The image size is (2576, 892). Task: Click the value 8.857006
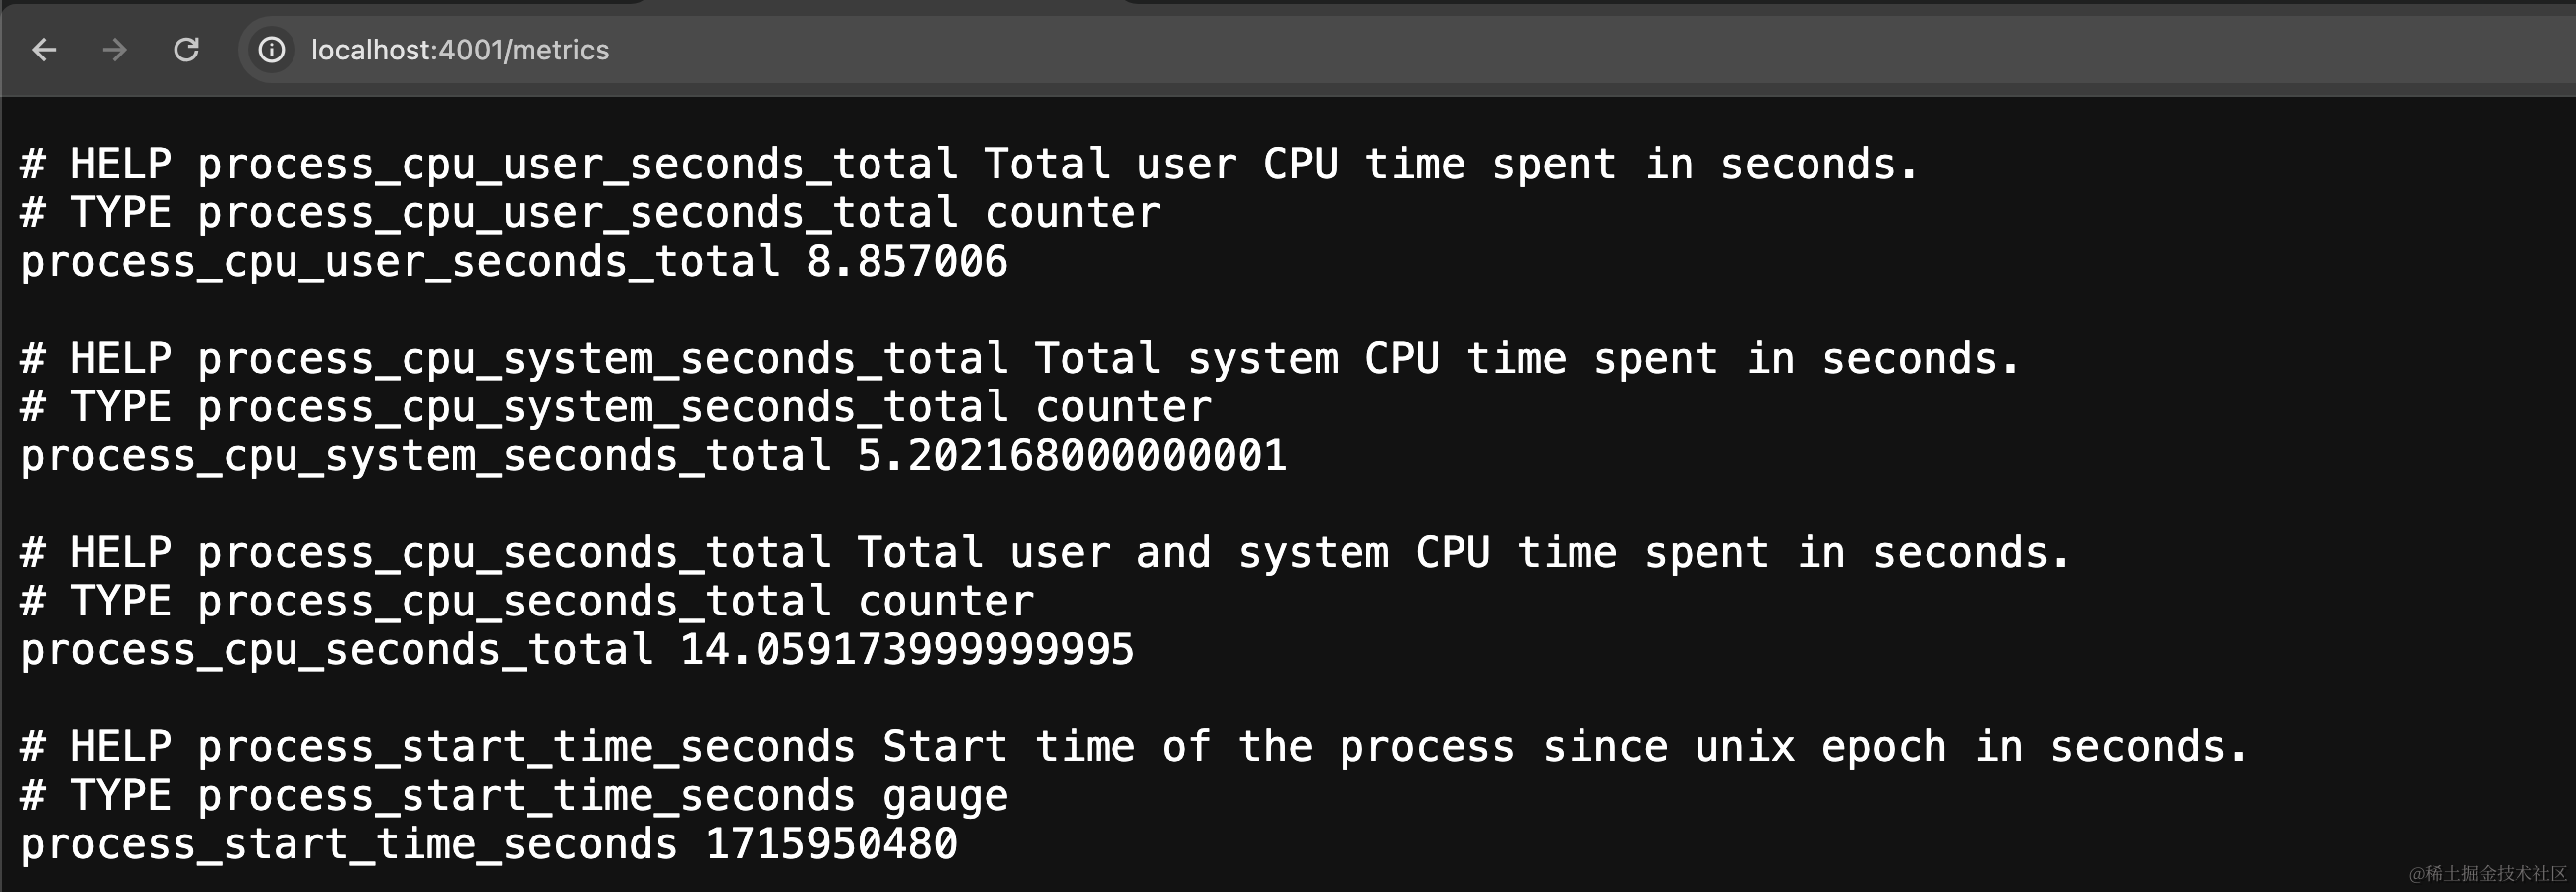[x=907, y=262]
